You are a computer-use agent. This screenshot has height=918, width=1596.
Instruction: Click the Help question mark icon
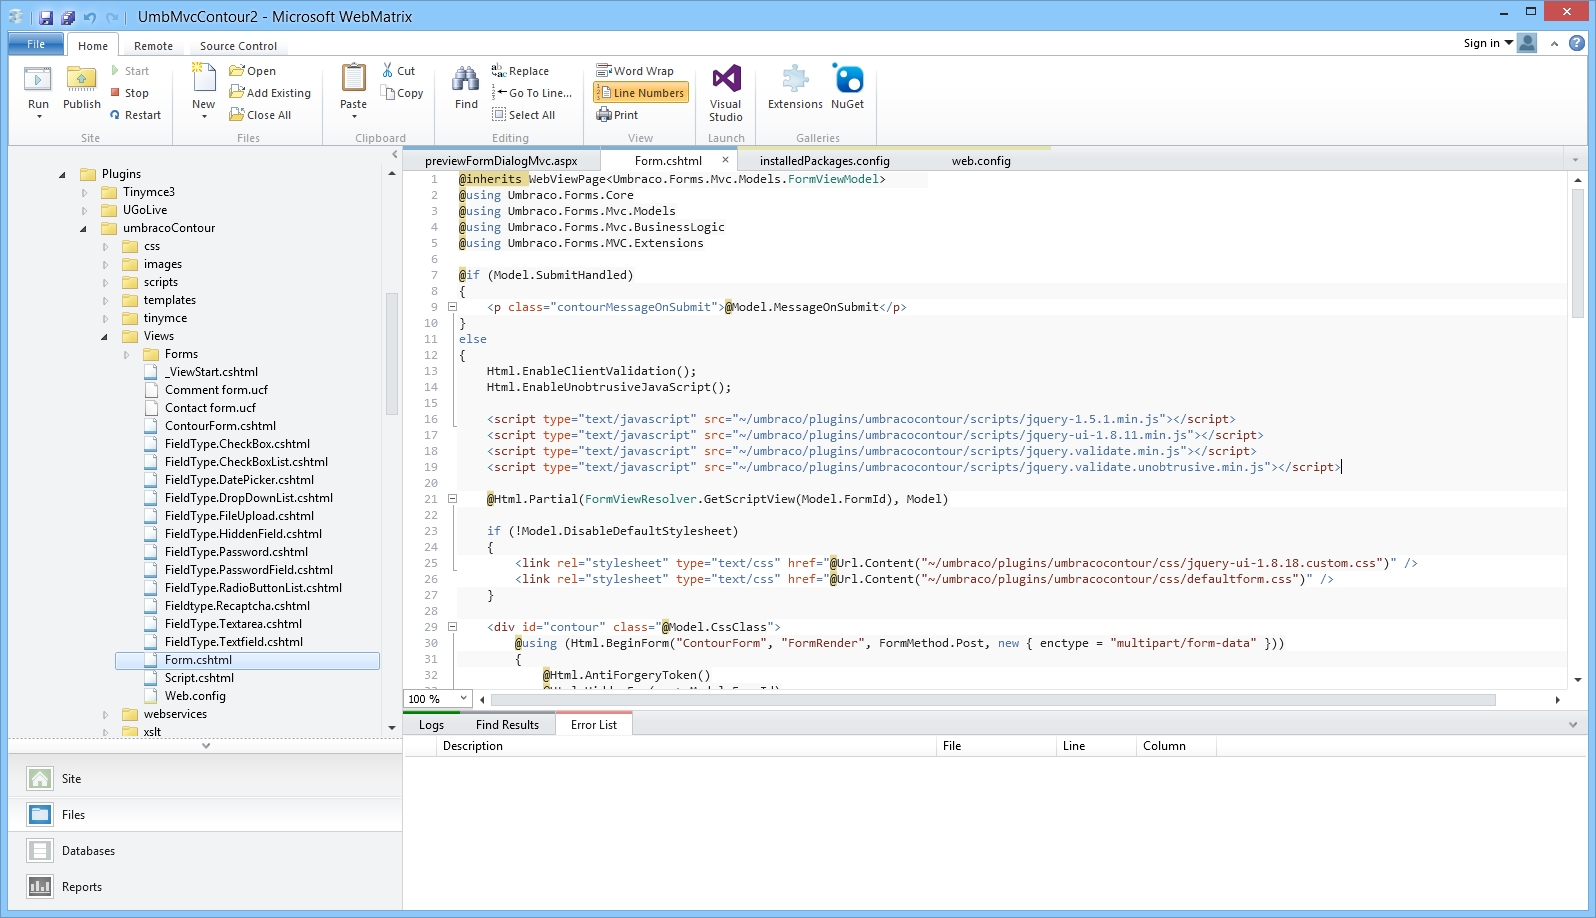[x=1577, y=43]
